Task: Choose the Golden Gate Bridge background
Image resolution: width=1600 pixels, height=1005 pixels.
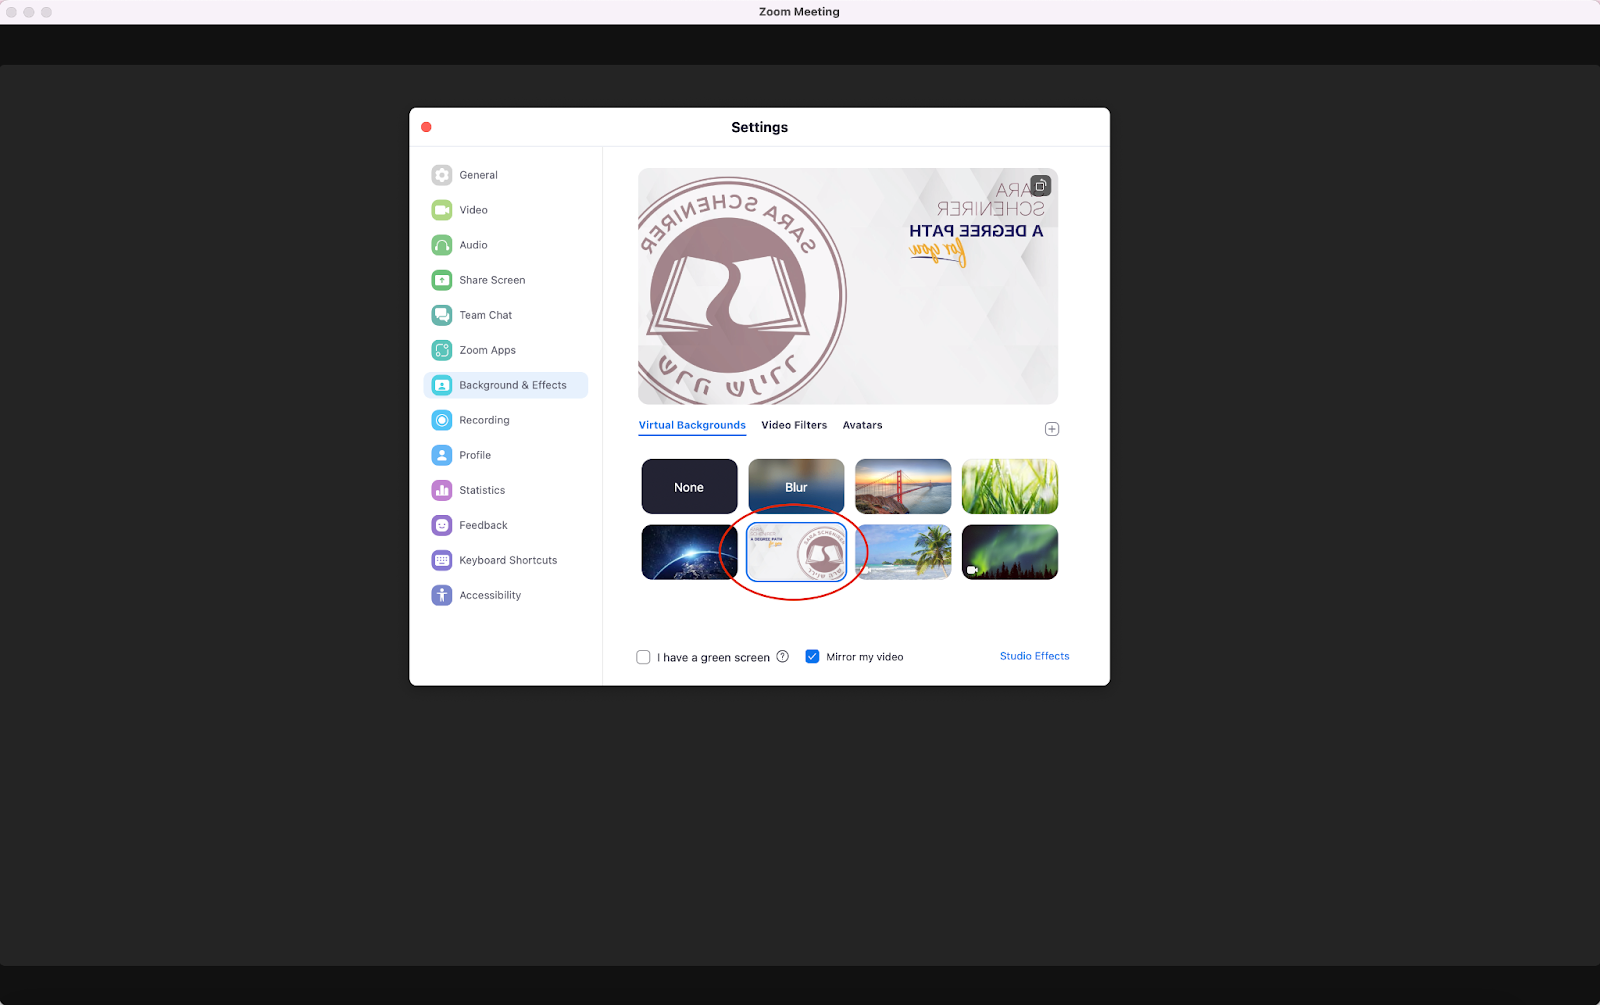Action: [x=903, y=487]
